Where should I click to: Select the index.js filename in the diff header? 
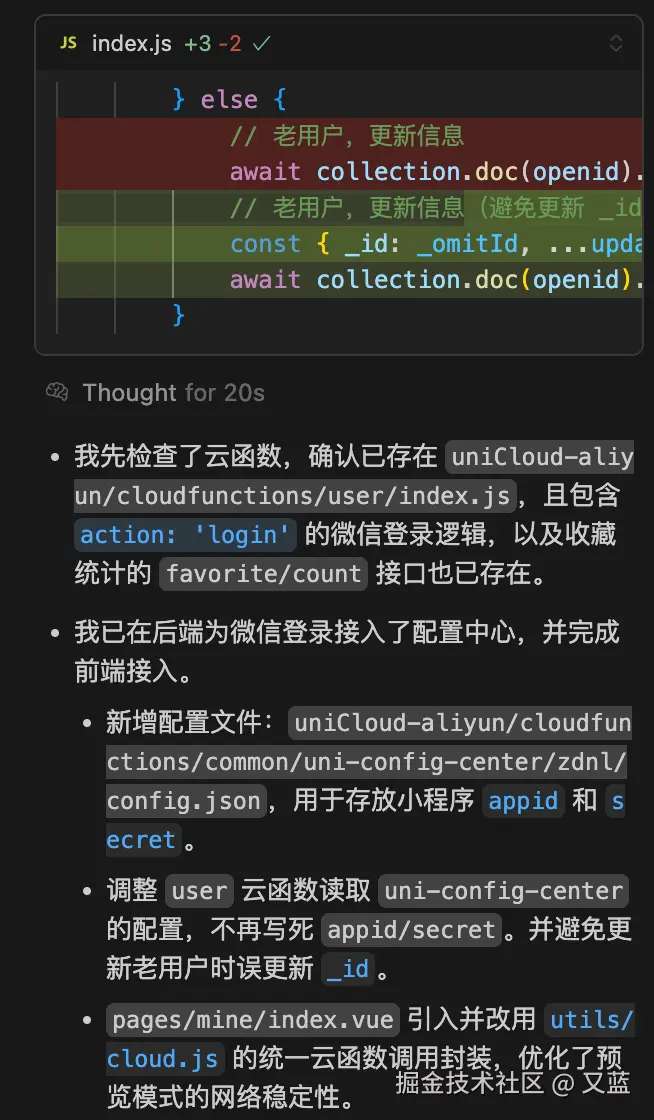[x=132, y=43]
